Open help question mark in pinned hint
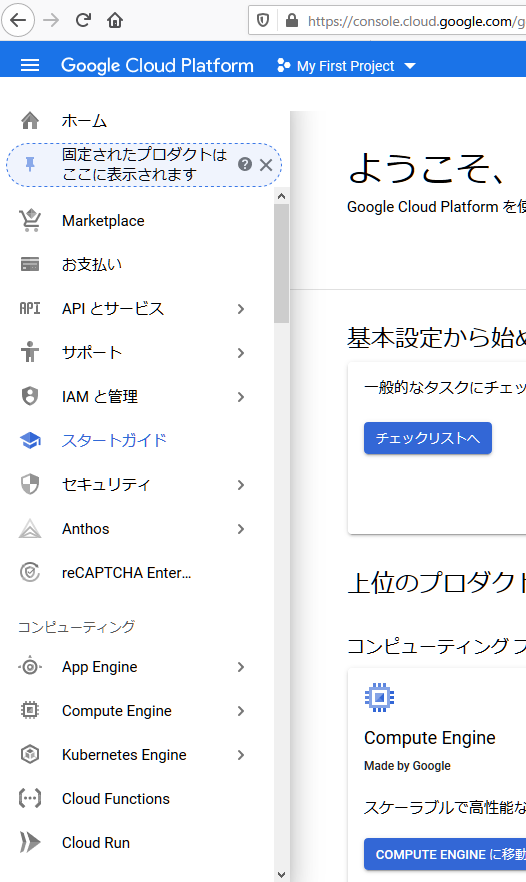 pos(245,164)
